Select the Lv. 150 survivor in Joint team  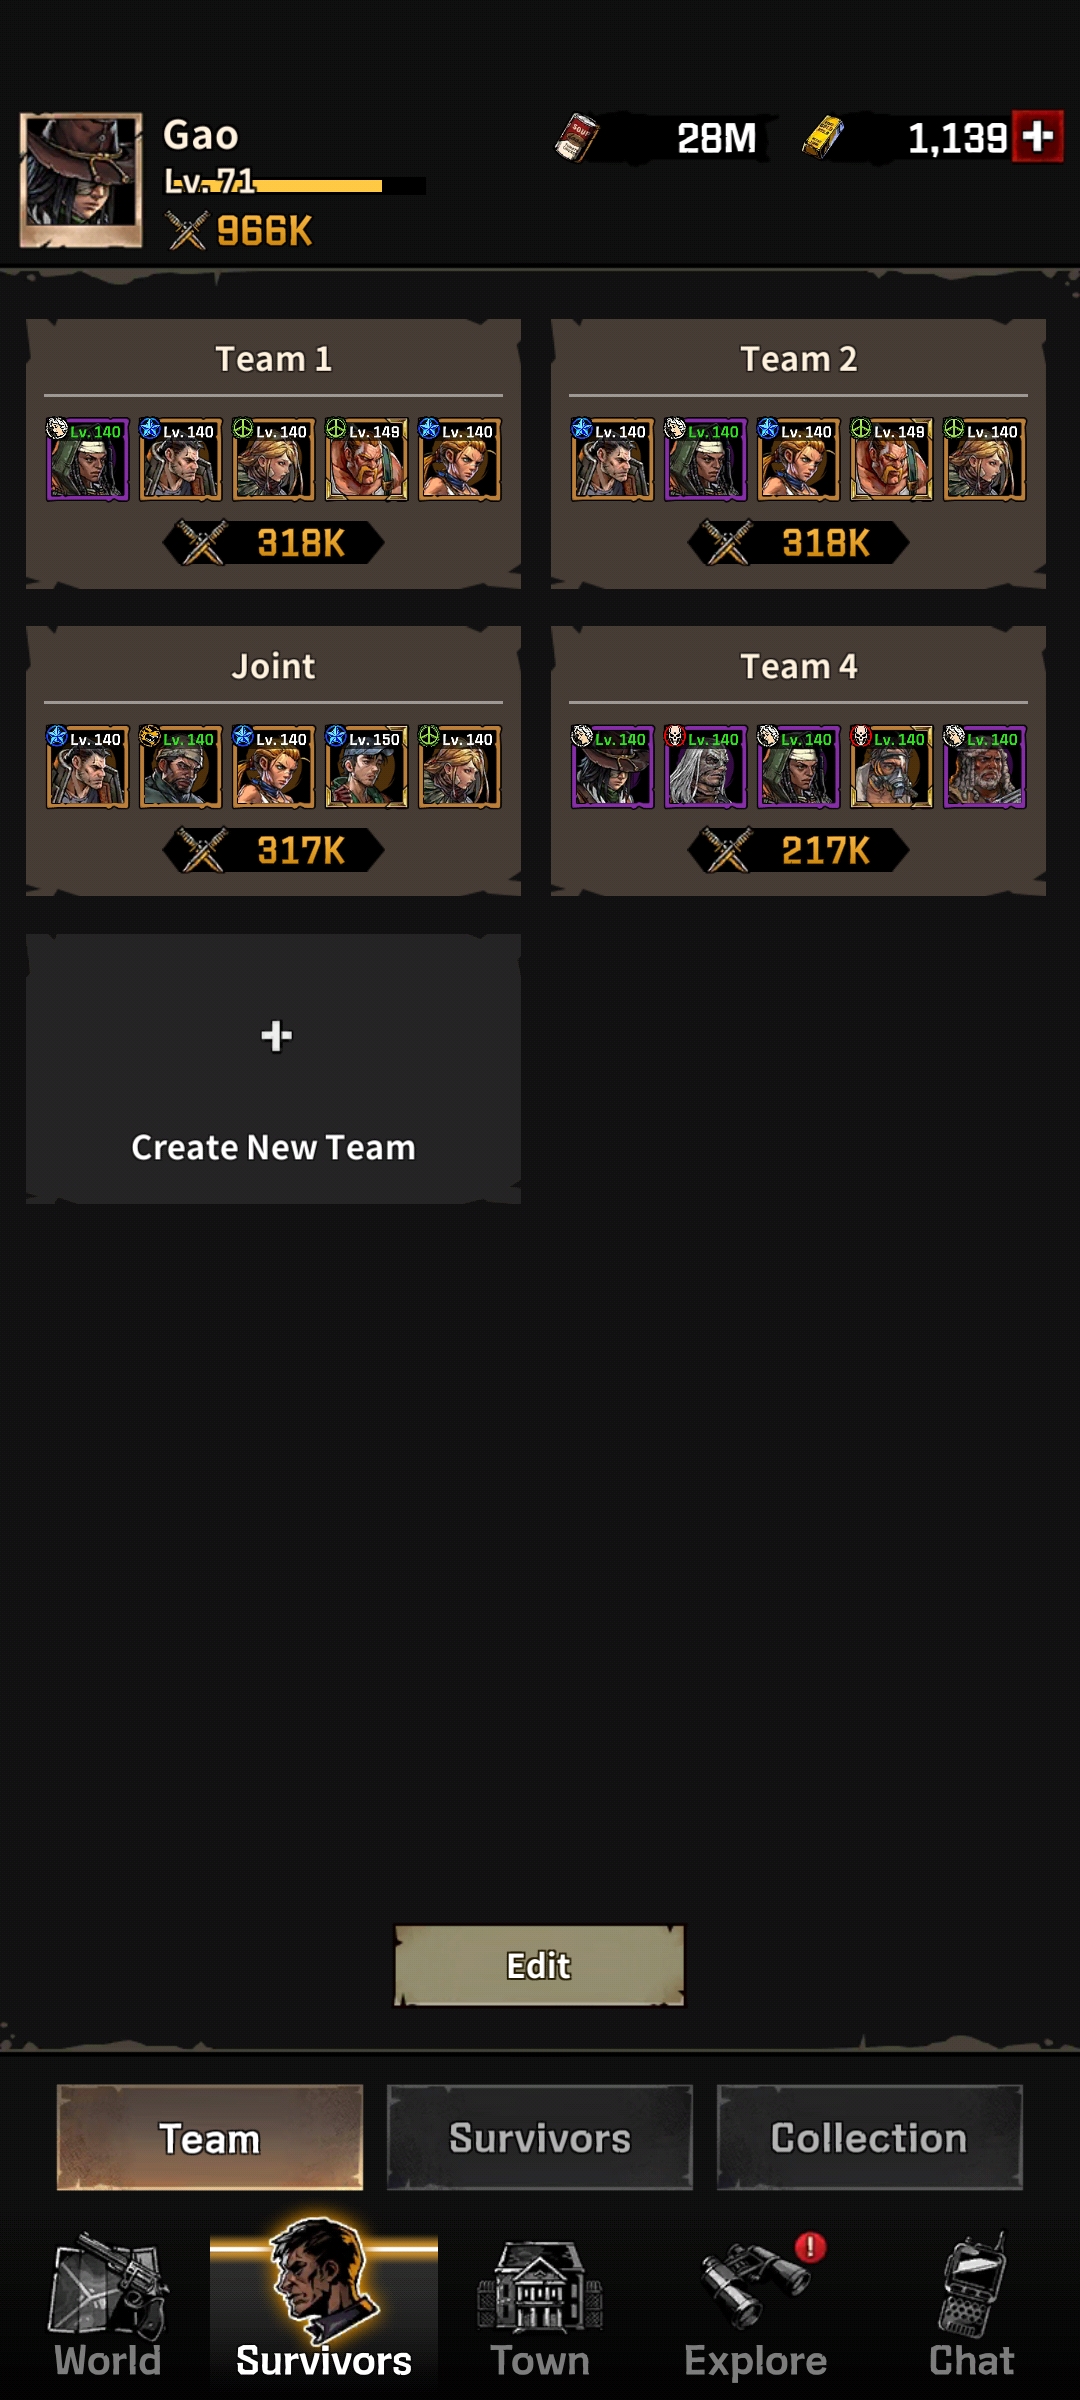pos(366,767)
